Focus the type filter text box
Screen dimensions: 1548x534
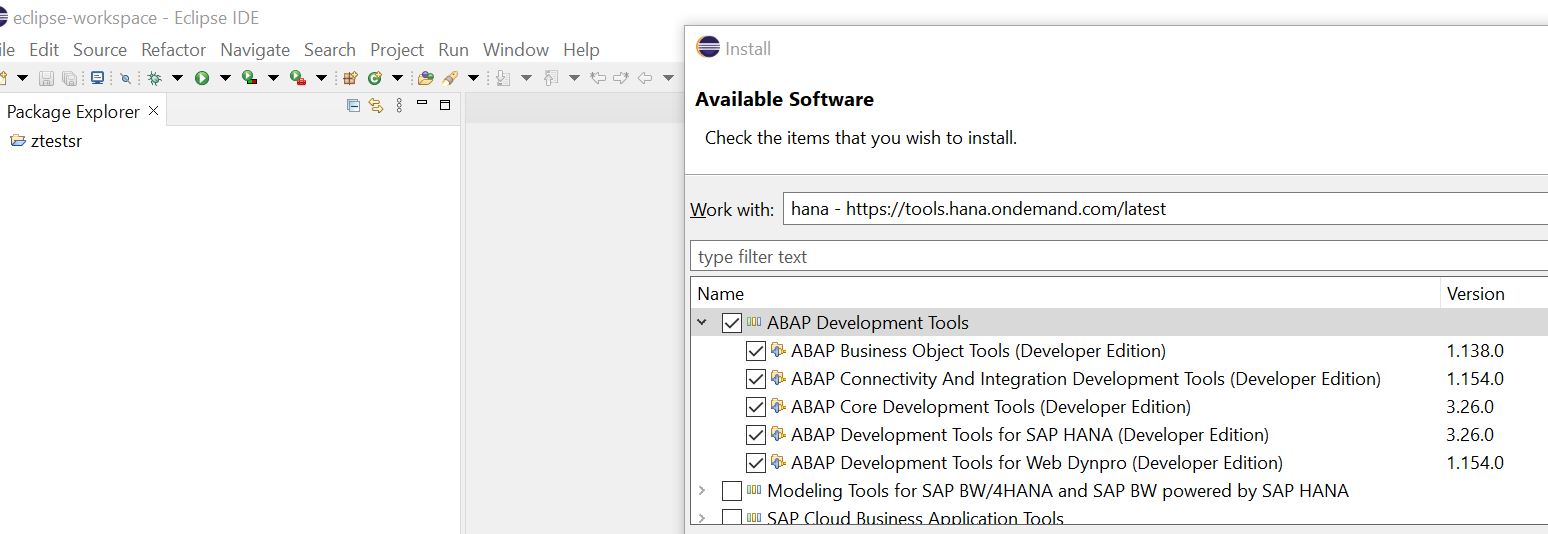pos(1119,257)
